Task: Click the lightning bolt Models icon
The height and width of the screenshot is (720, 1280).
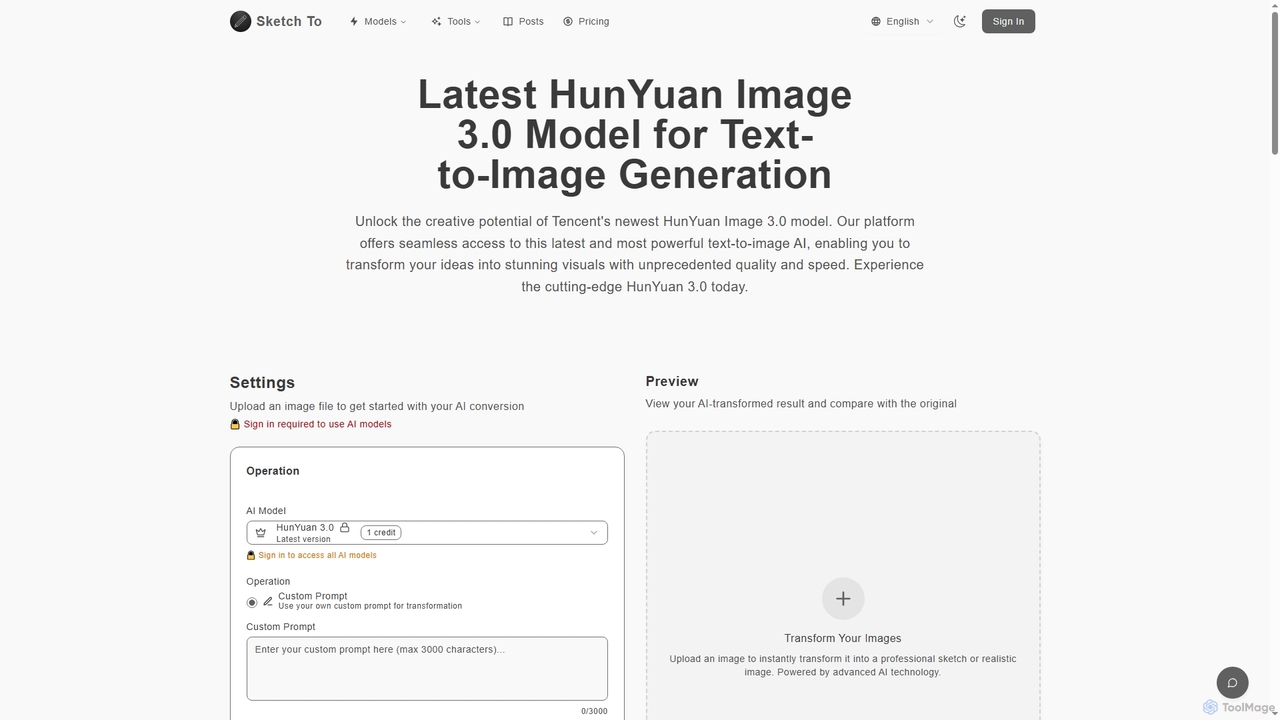Action: point(354,21)
